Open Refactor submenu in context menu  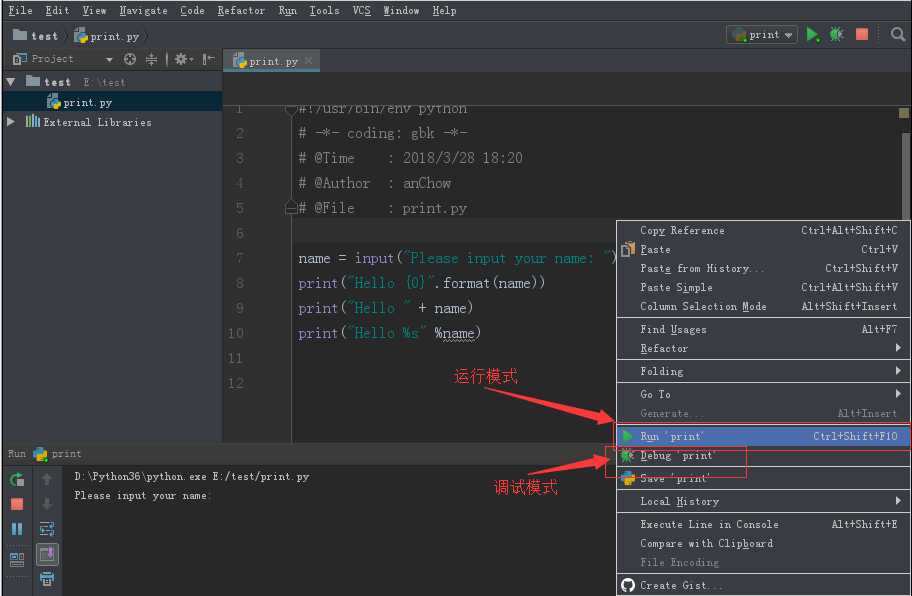[x=763, y=348]
